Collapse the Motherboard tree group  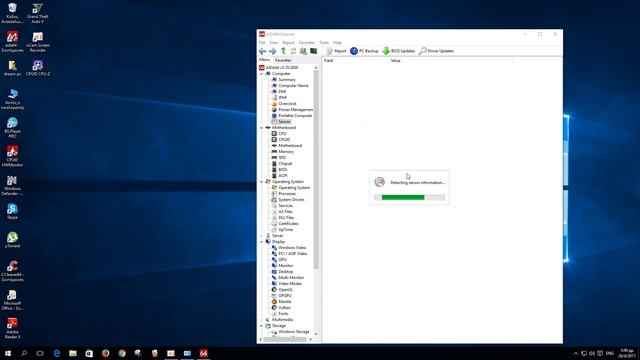pos(262,128)
